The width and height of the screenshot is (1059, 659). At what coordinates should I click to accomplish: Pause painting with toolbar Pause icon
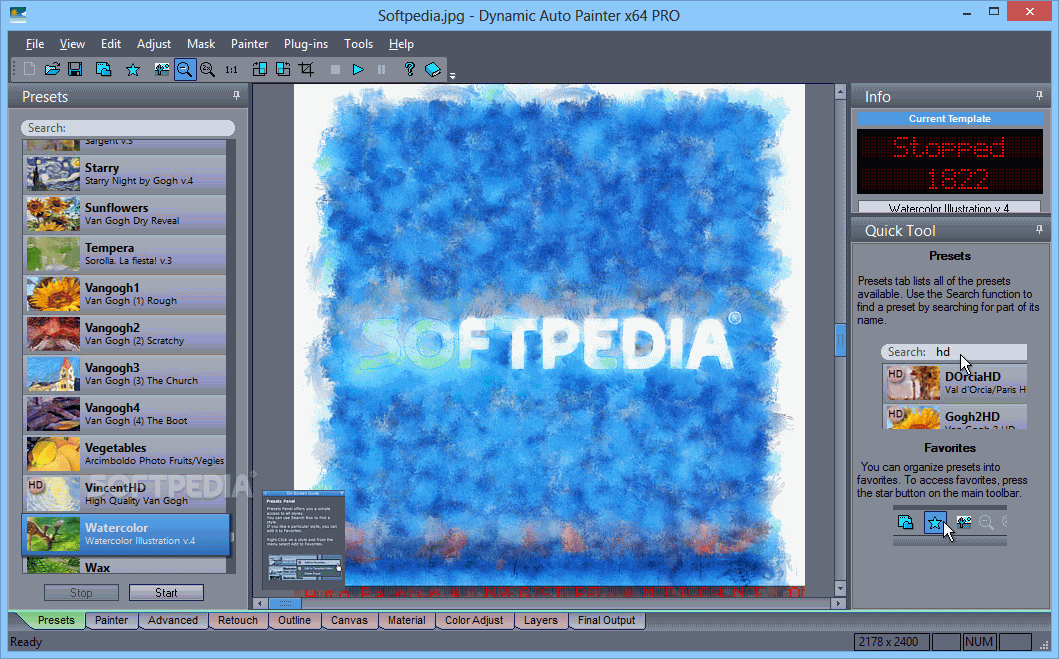(382, 69)
